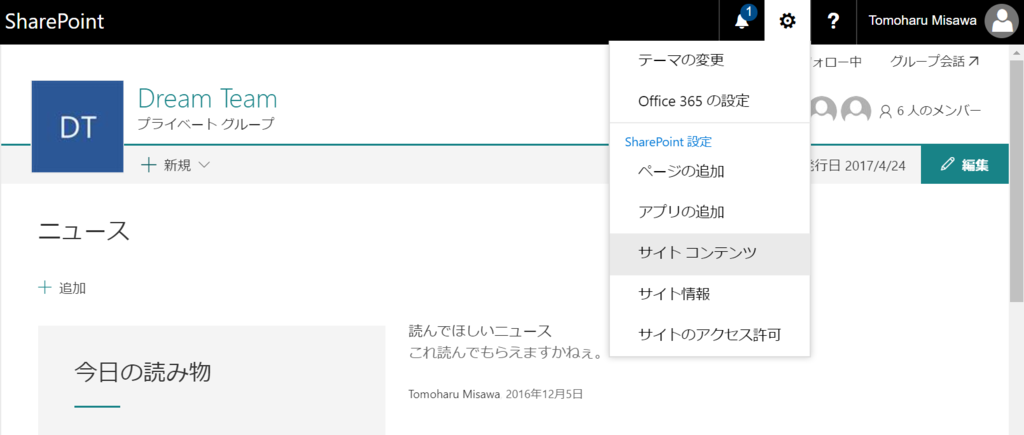
Task: Click the 2016年12月5日 date text
Action: click(544, 394)
